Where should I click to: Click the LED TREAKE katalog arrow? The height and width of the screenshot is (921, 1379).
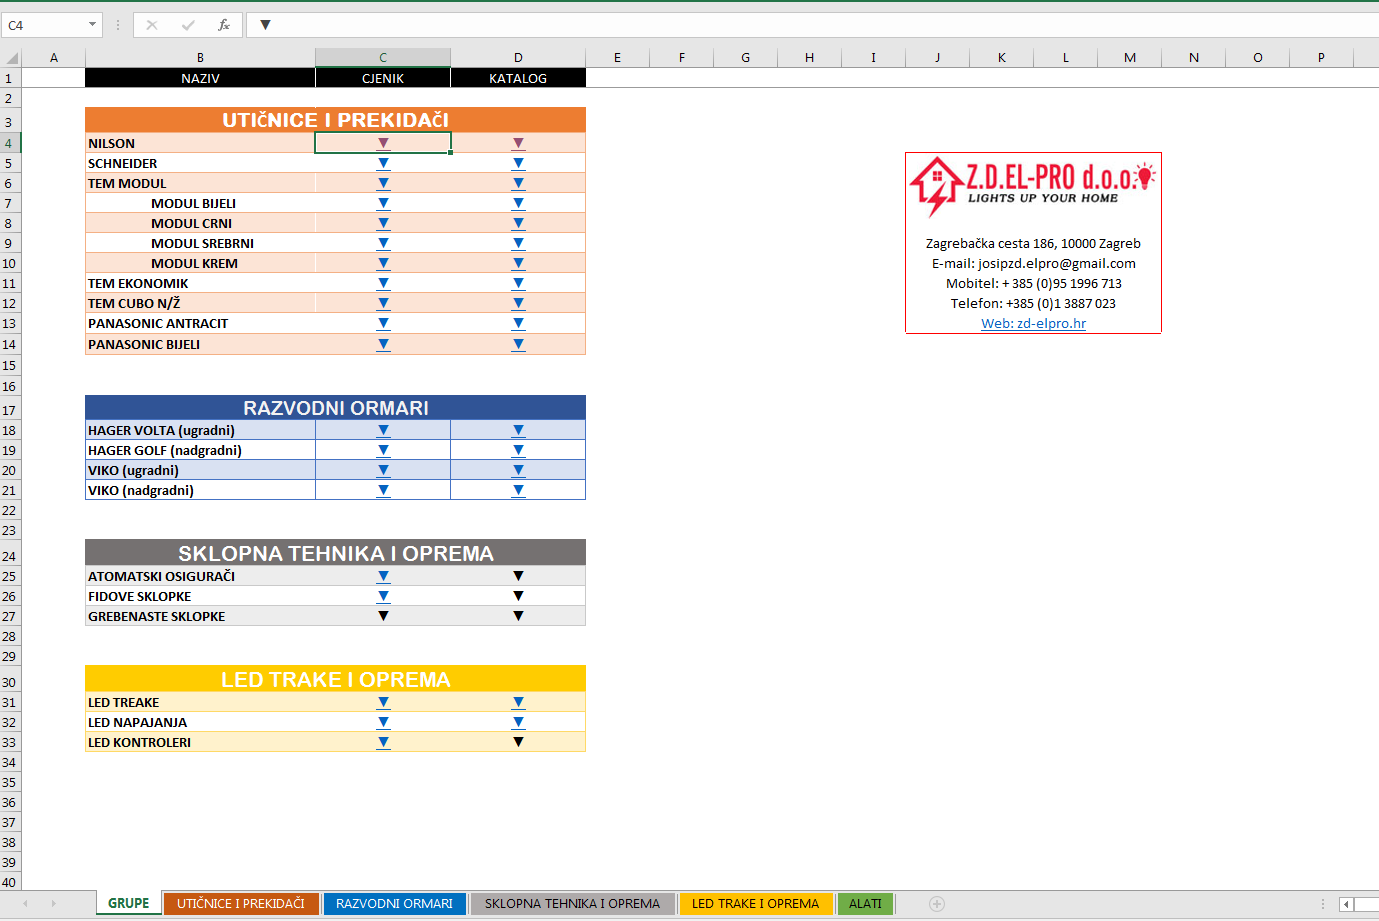[518, 702]
